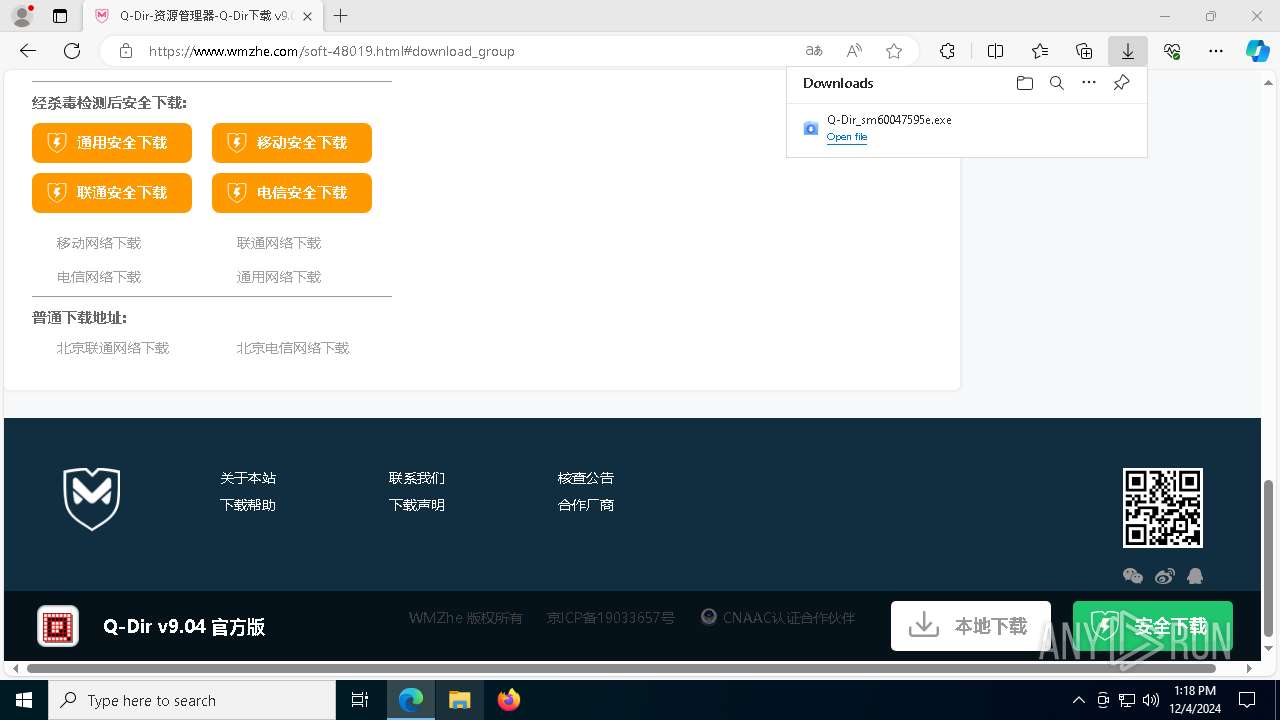Image resolution: width=1280 pixels, height=720 pixels.
Task: Click the Q-Dir exe file icon
Action: coord(811,128)
